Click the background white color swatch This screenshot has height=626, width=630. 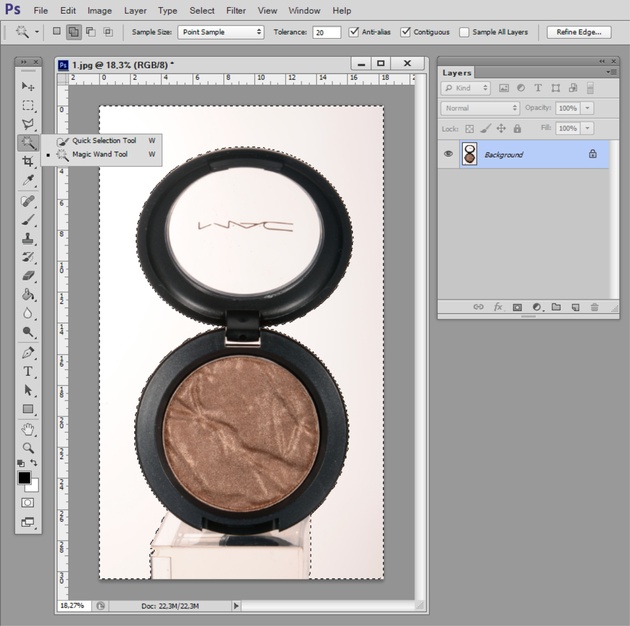coord(34,487)
